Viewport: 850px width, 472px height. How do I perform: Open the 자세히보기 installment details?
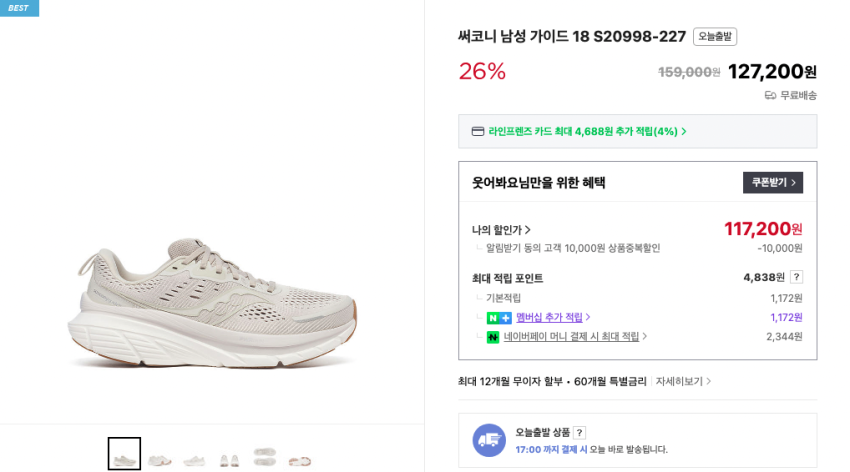(683, 381)
